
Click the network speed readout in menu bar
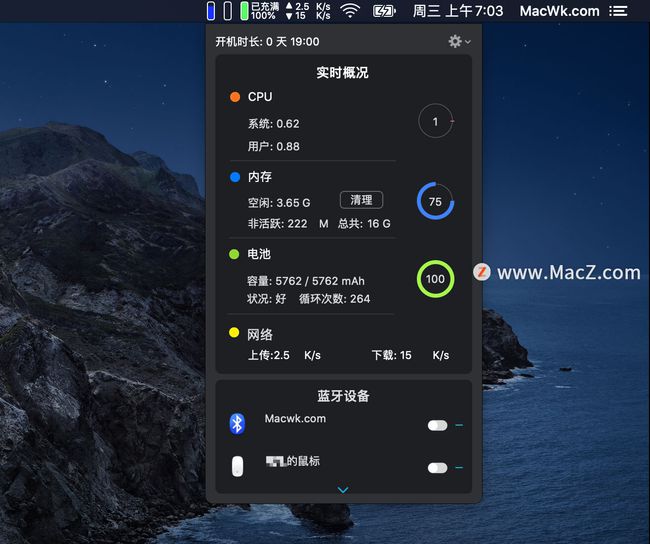point(307,11)
